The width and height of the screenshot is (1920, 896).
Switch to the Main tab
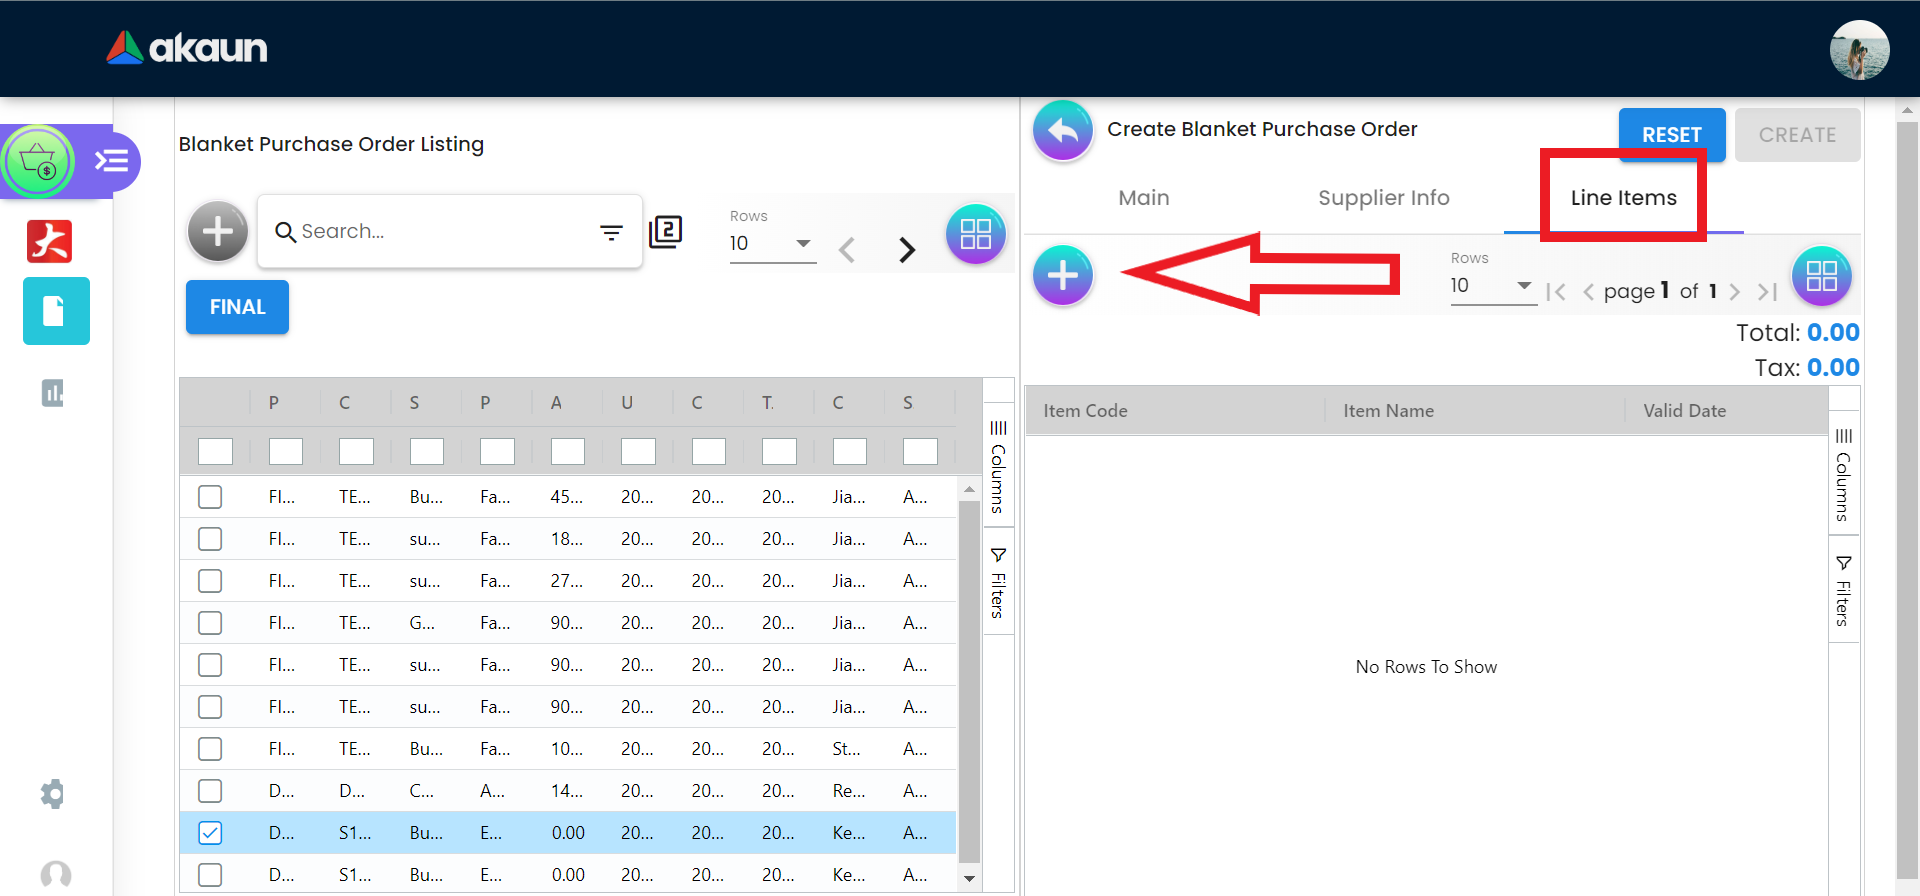coord(1144,198)
